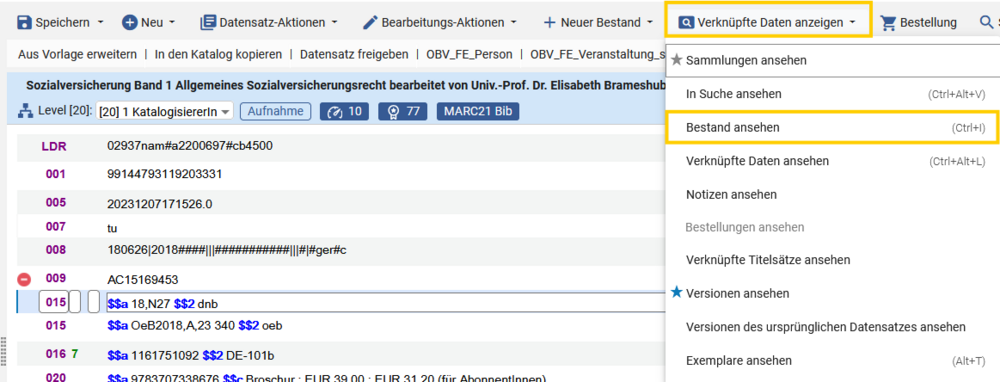Viewport: 1000px width, 382px height.
Task: Click the Speichern floppy disk icon
Action: [24, 23]
